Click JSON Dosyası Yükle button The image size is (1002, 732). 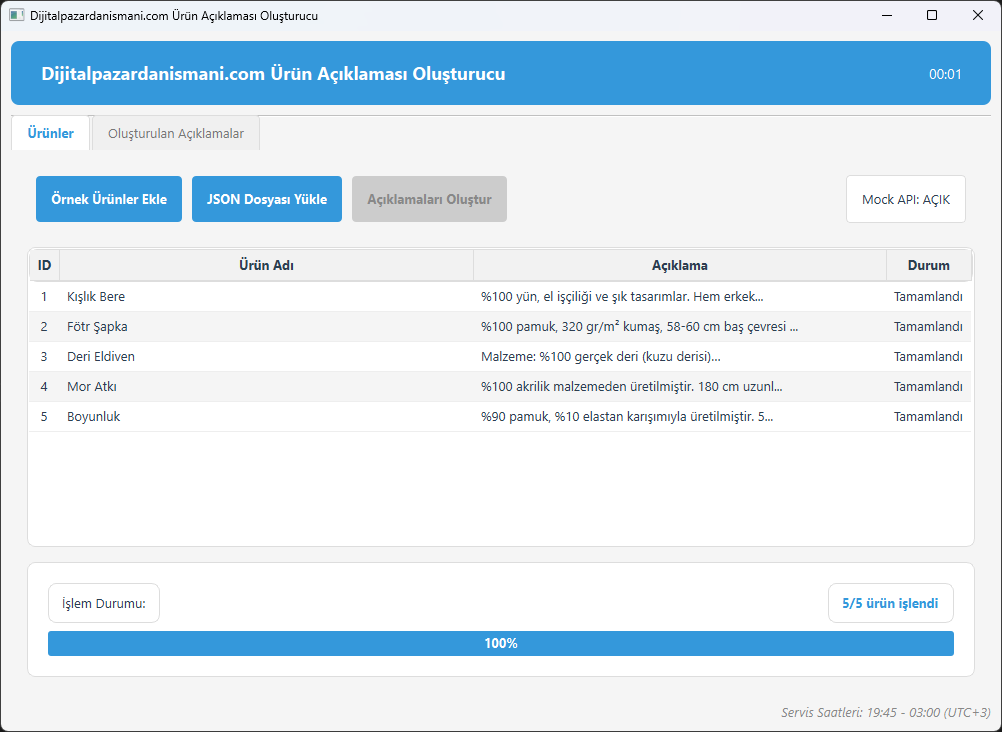click(x=266, y=199)
